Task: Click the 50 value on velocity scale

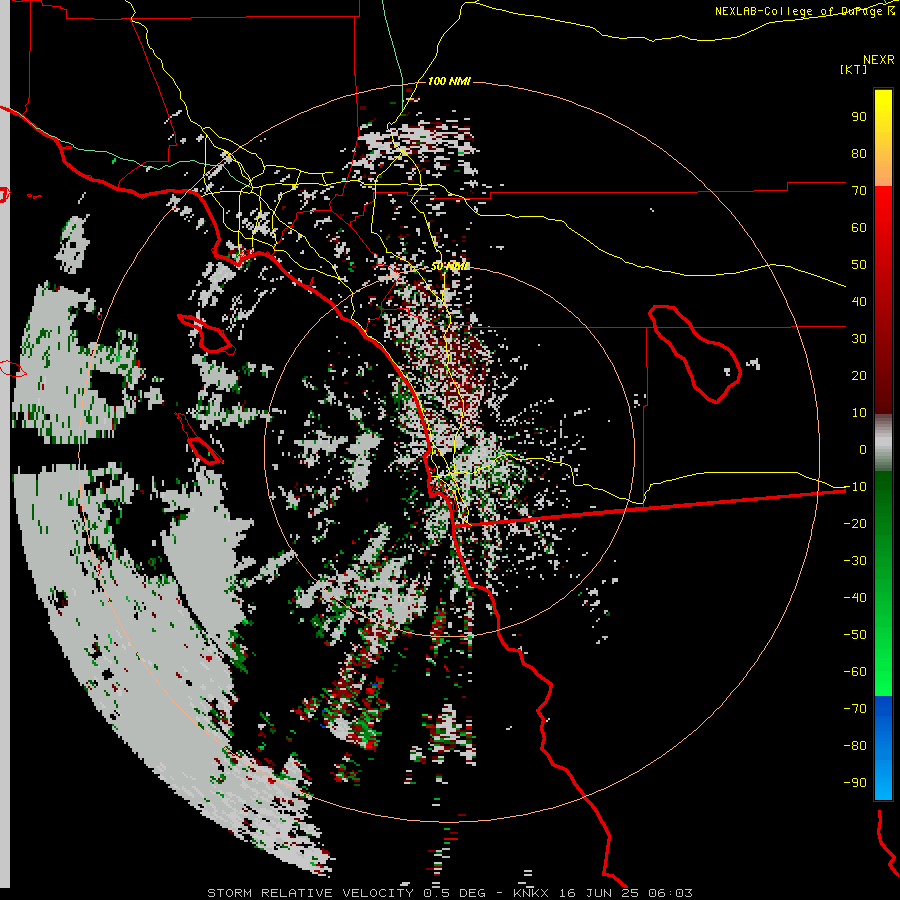Action: click(x=859, y=265)
